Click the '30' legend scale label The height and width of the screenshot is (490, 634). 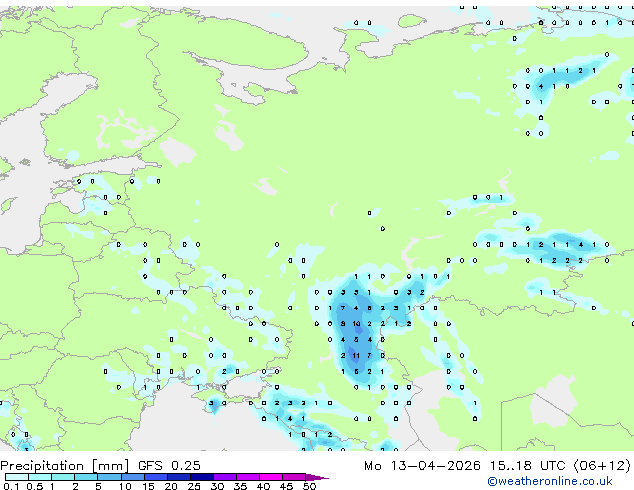click(217, 486)
